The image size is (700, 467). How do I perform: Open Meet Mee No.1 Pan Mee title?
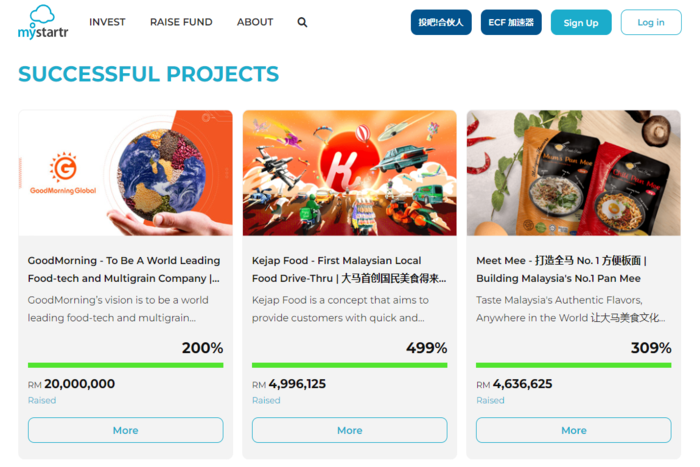pyautogui.click(x=562, y=269)
